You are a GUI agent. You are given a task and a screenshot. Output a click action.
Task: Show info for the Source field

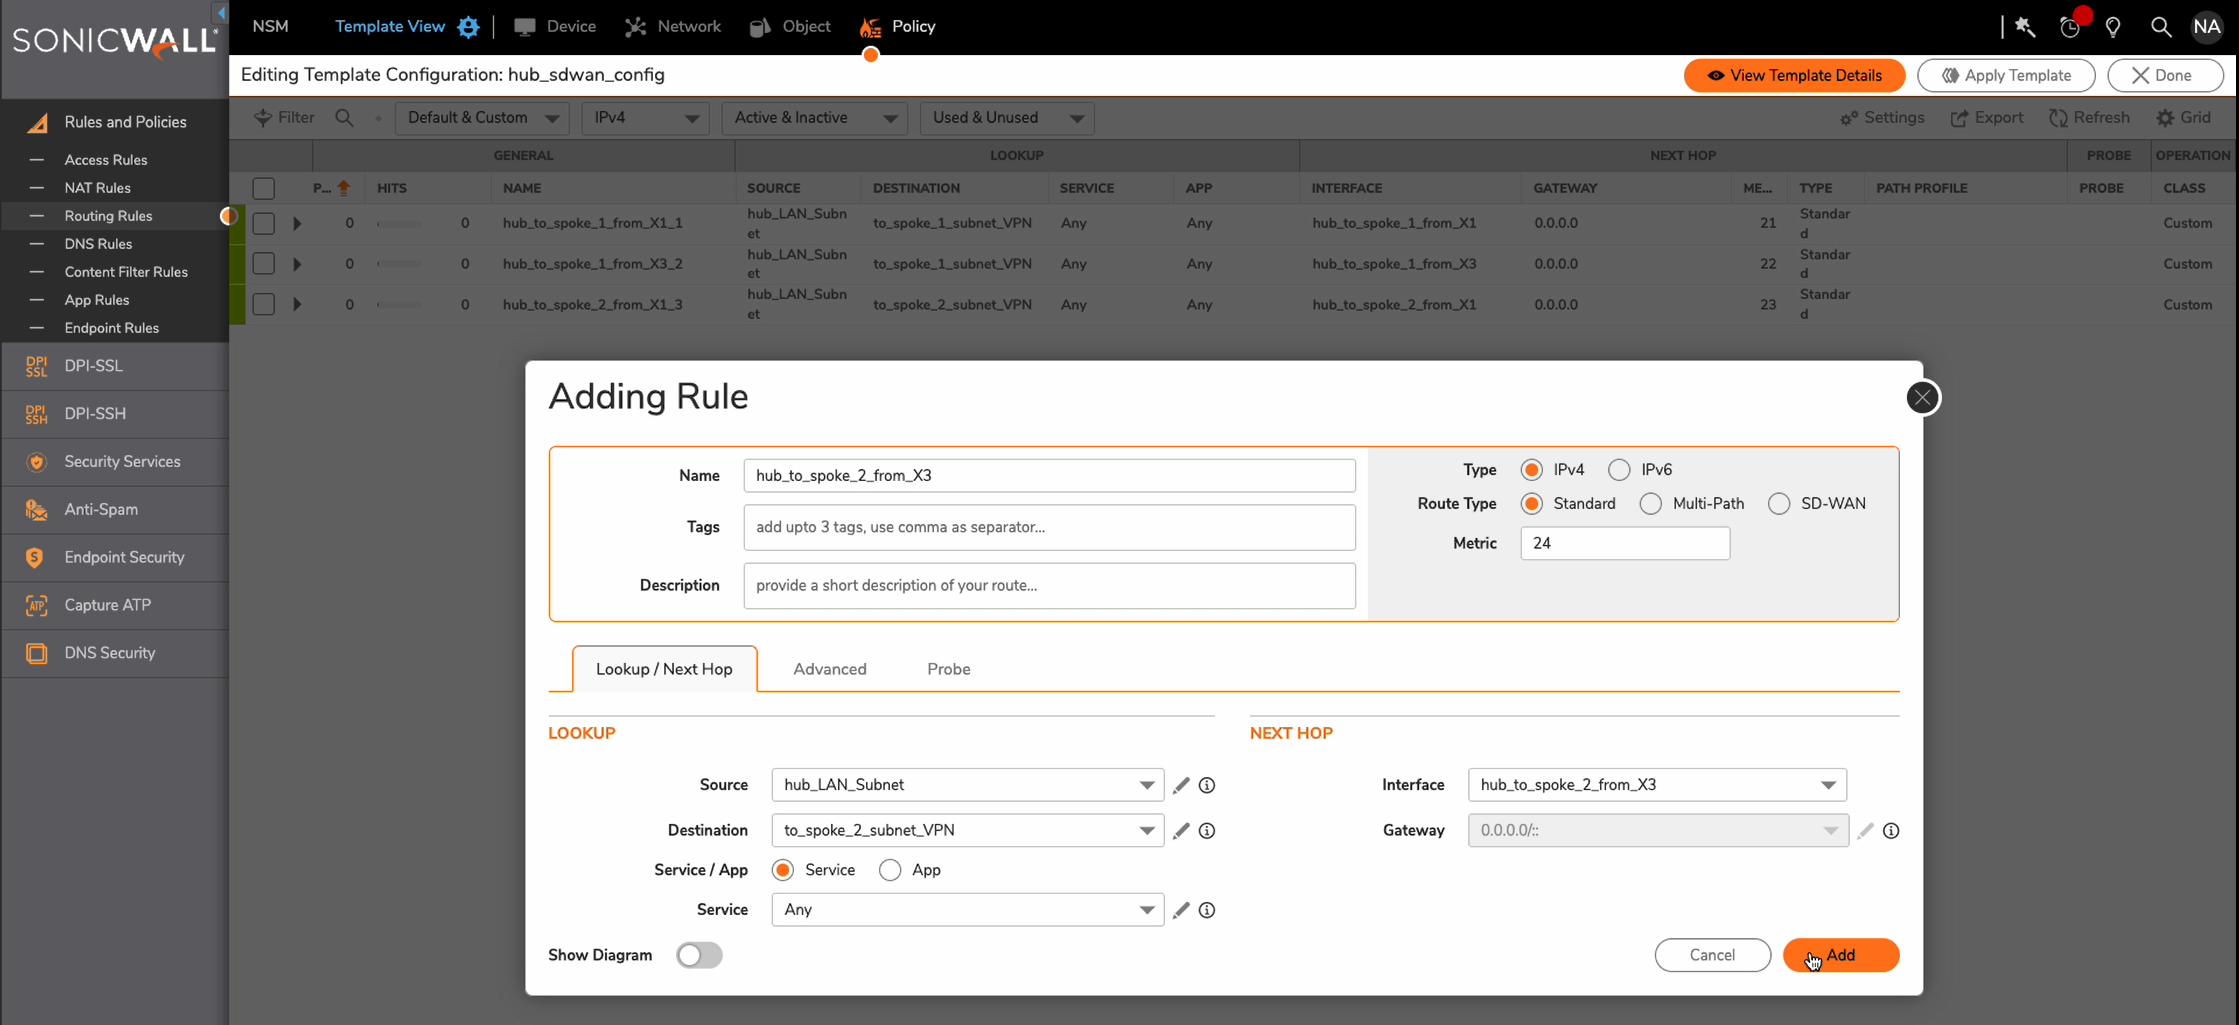1207,785
